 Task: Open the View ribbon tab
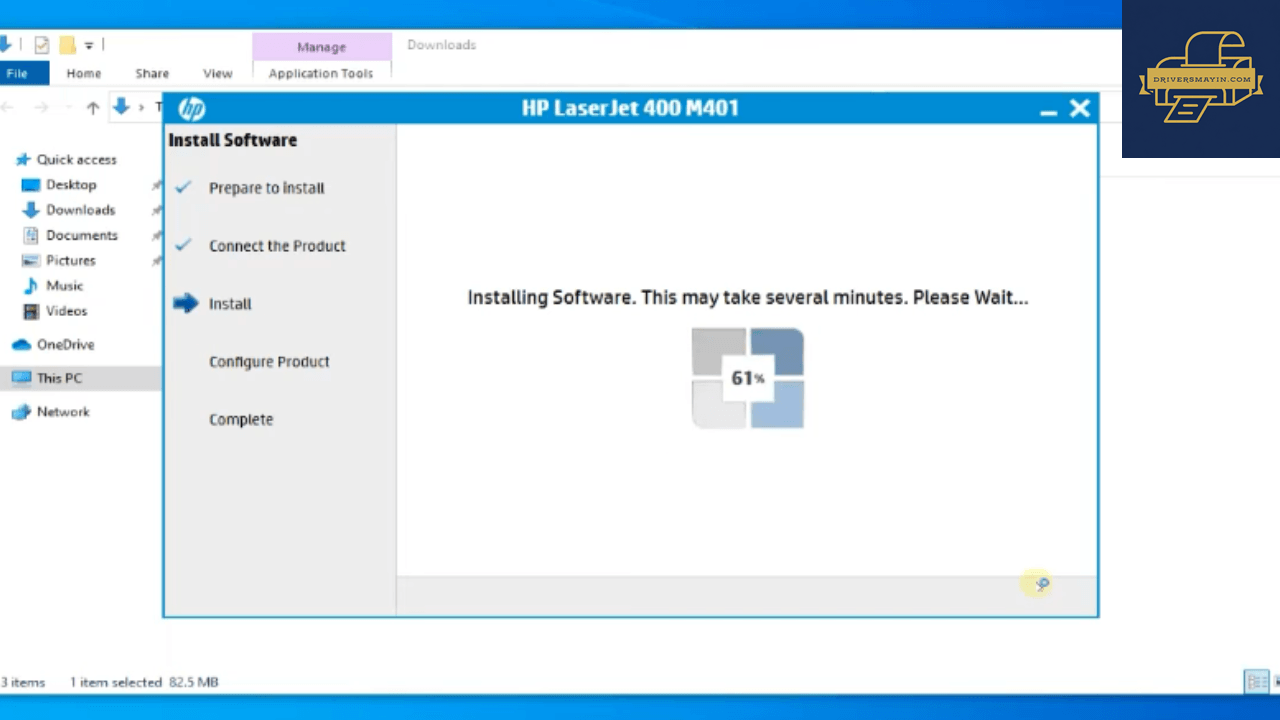pos(218,73)
